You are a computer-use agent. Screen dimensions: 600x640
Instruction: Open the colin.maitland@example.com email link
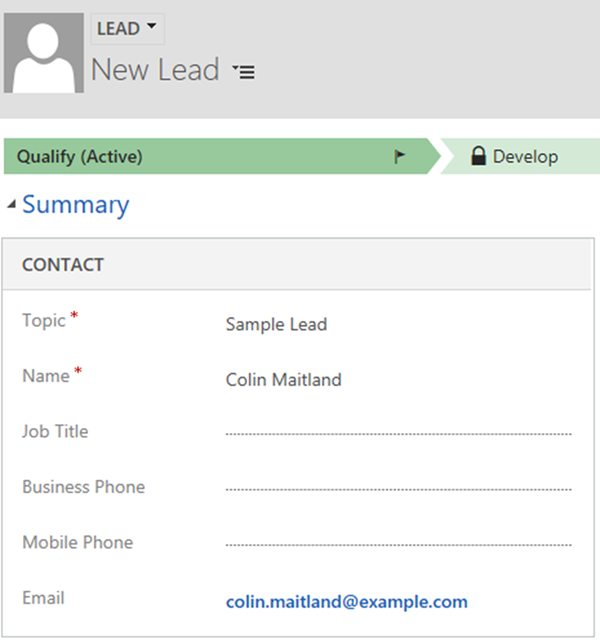tap(346, 601)
